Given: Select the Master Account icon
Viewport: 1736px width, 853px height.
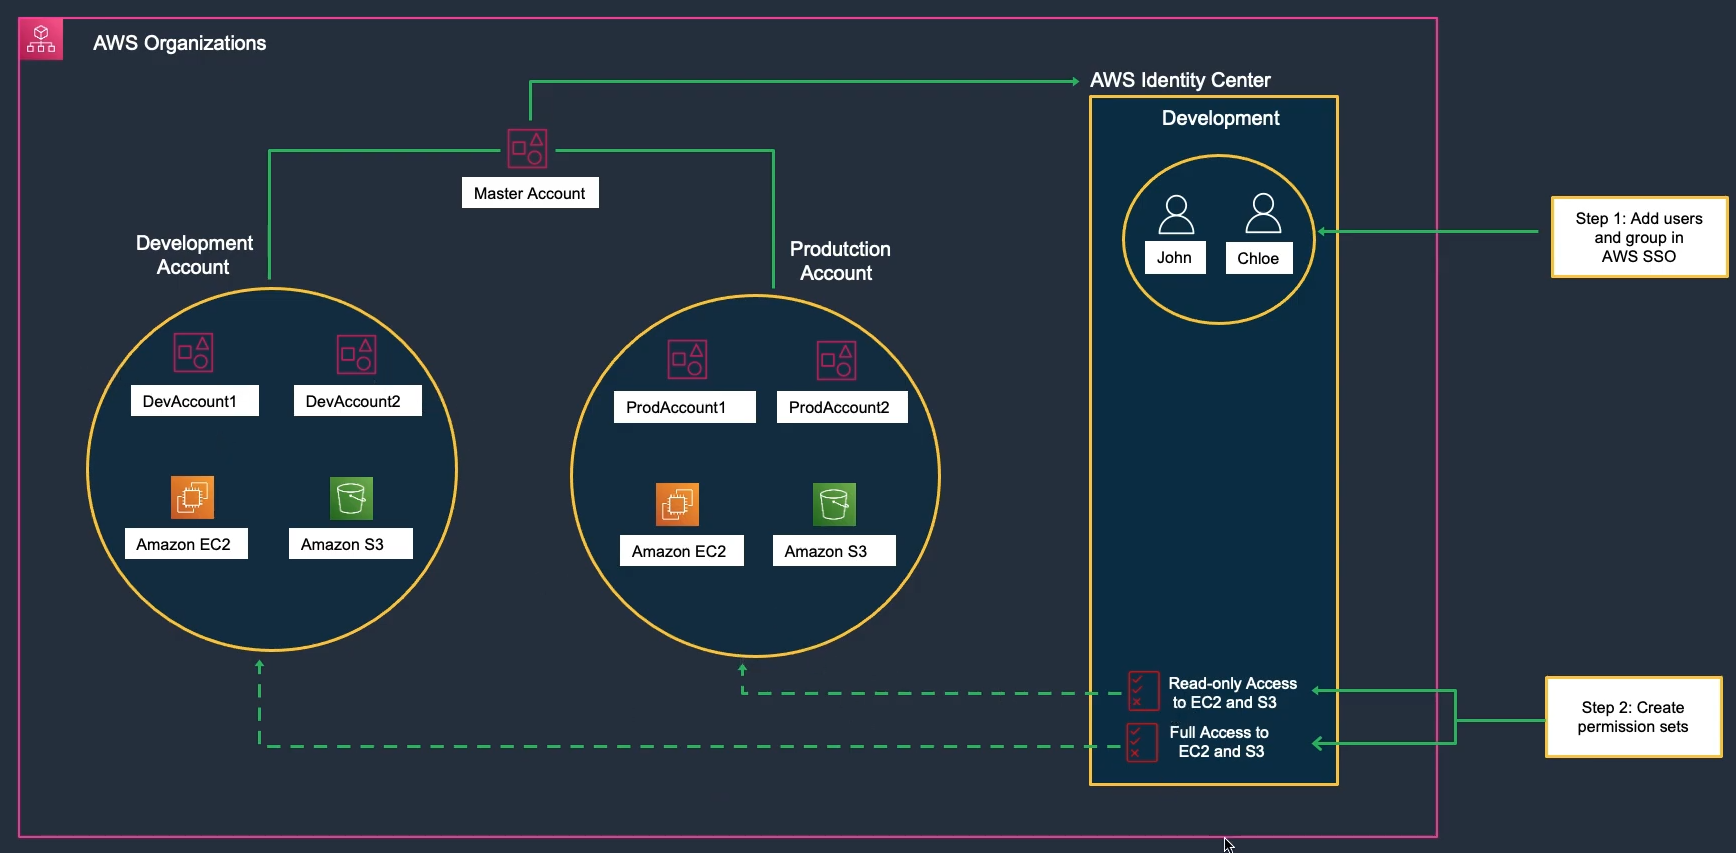Looking at the screenshot, I should coord(527,149).
